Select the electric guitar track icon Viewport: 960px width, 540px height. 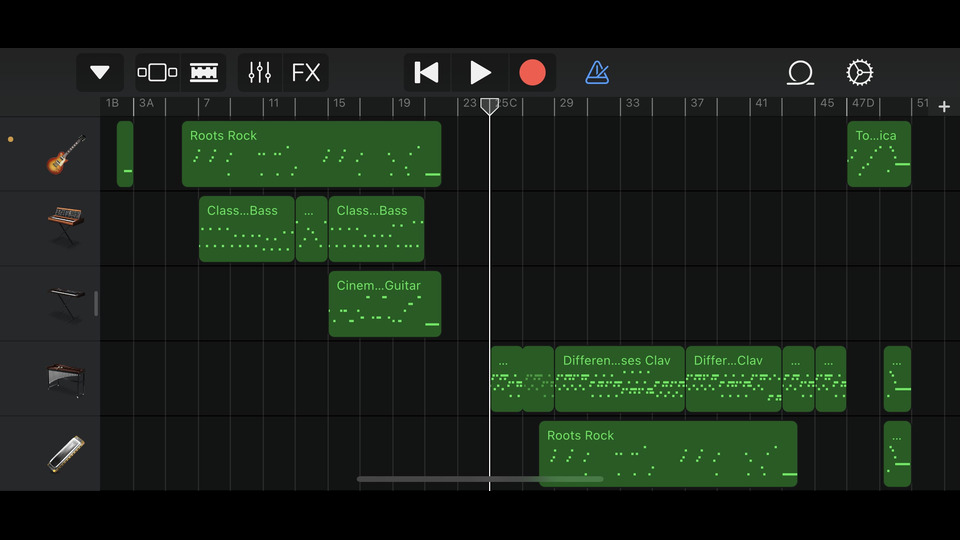(66, 154)
